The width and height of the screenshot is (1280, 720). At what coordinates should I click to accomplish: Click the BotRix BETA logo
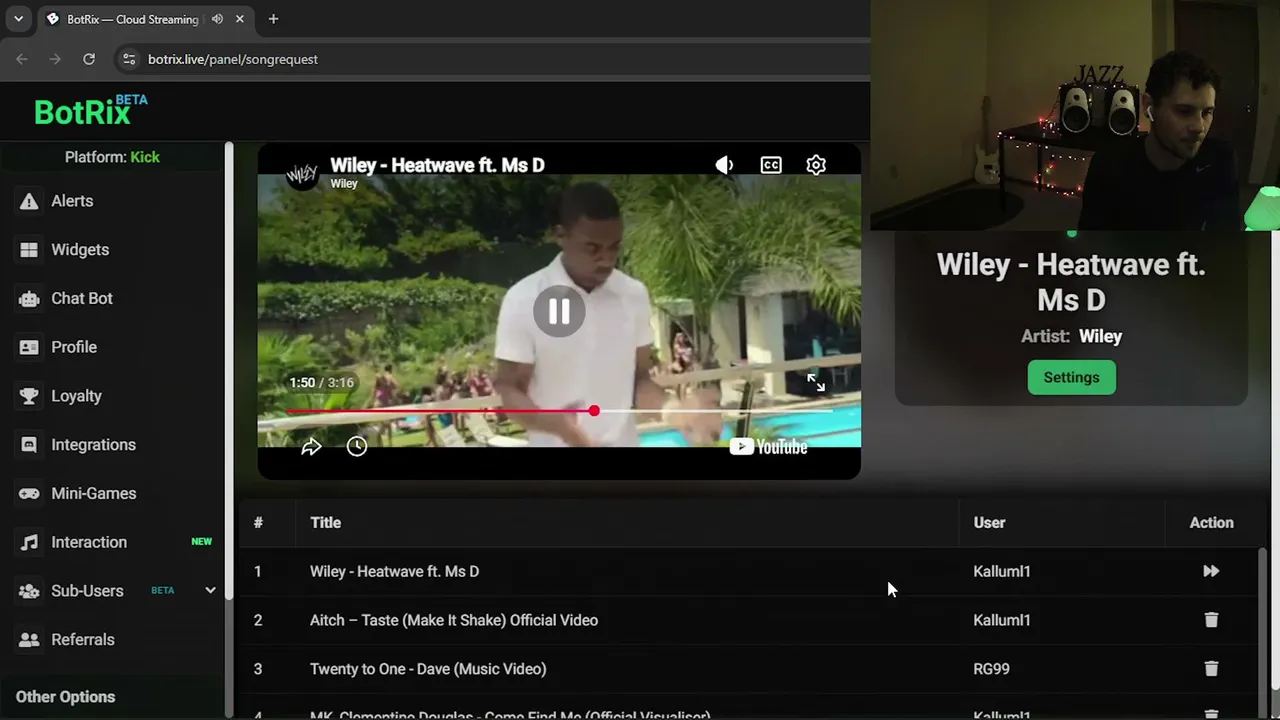(x=91, y=111)
